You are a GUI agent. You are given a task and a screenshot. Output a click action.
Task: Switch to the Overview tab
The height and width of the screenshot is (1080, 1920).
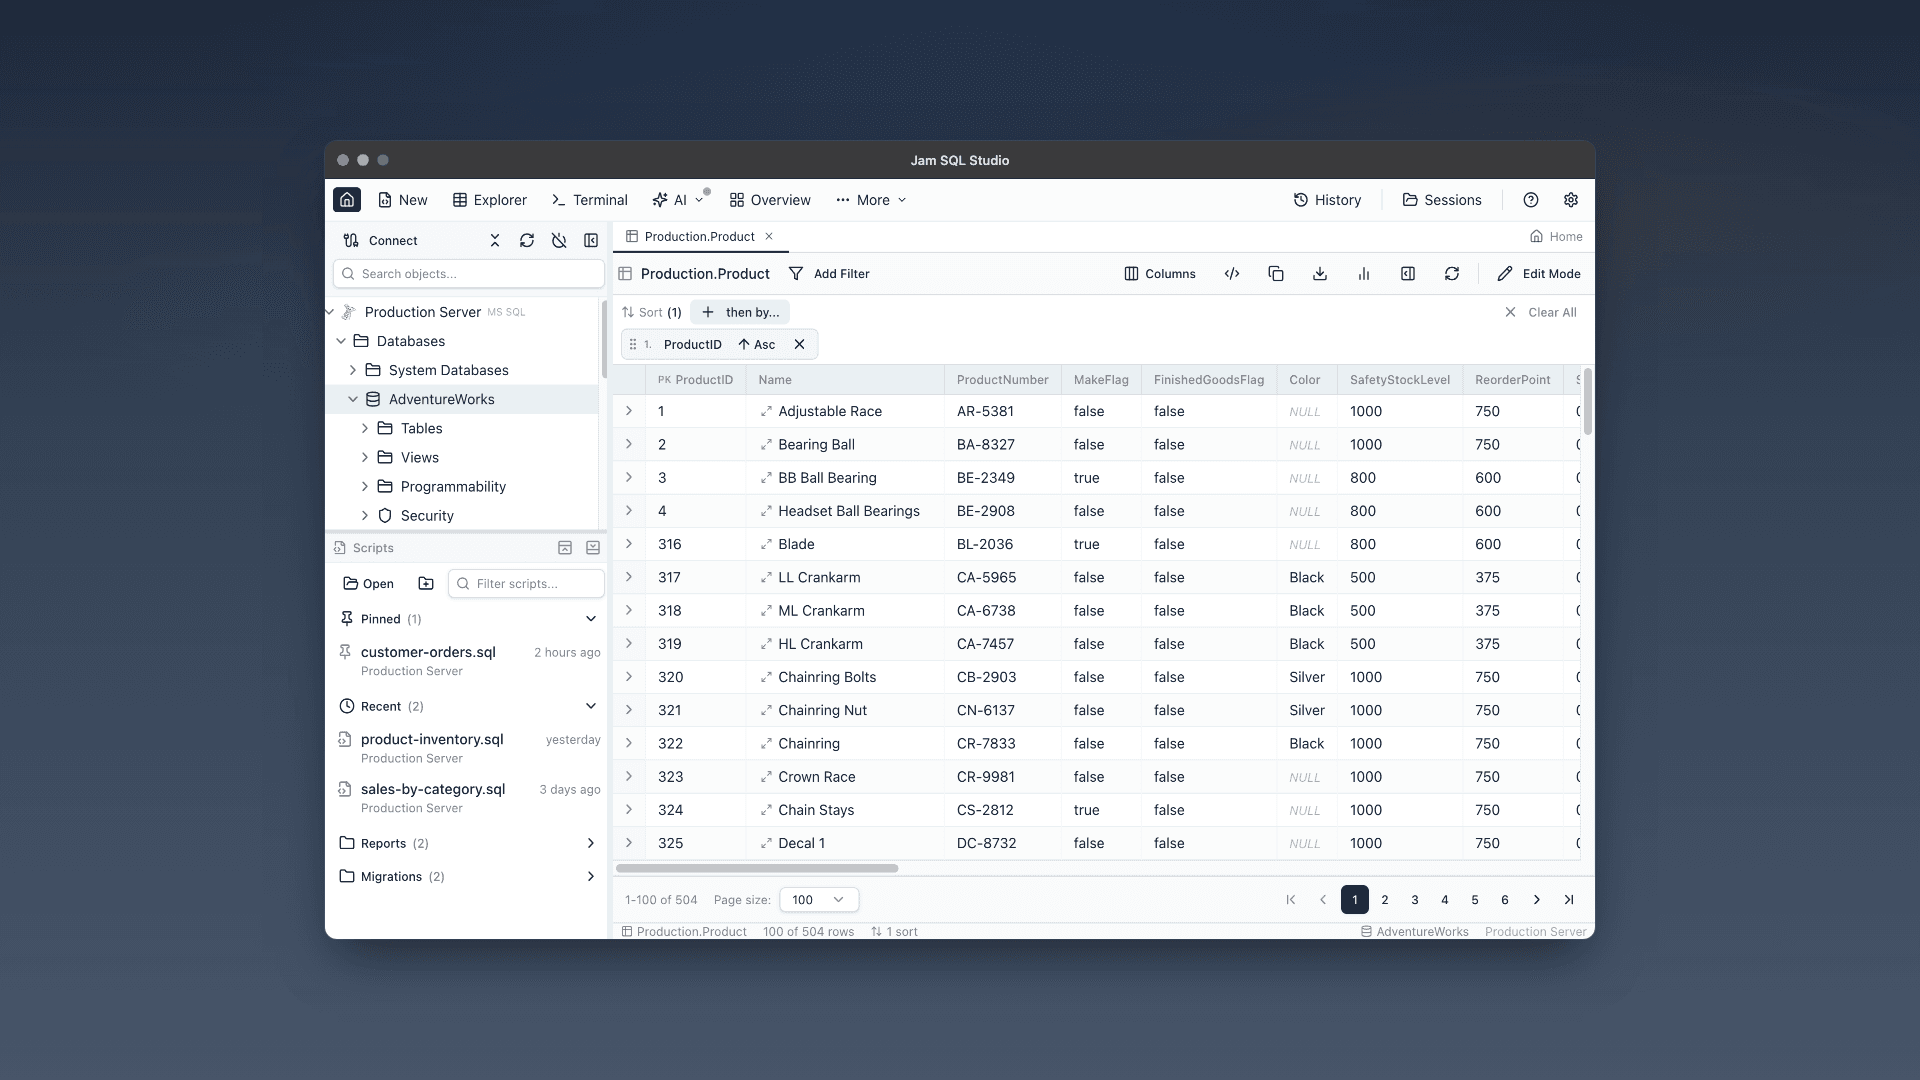(x=769, y=200)
